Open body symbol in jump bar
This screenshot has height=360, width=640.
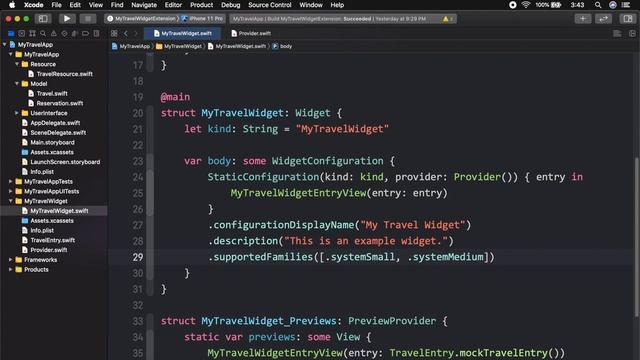point(282,46)
